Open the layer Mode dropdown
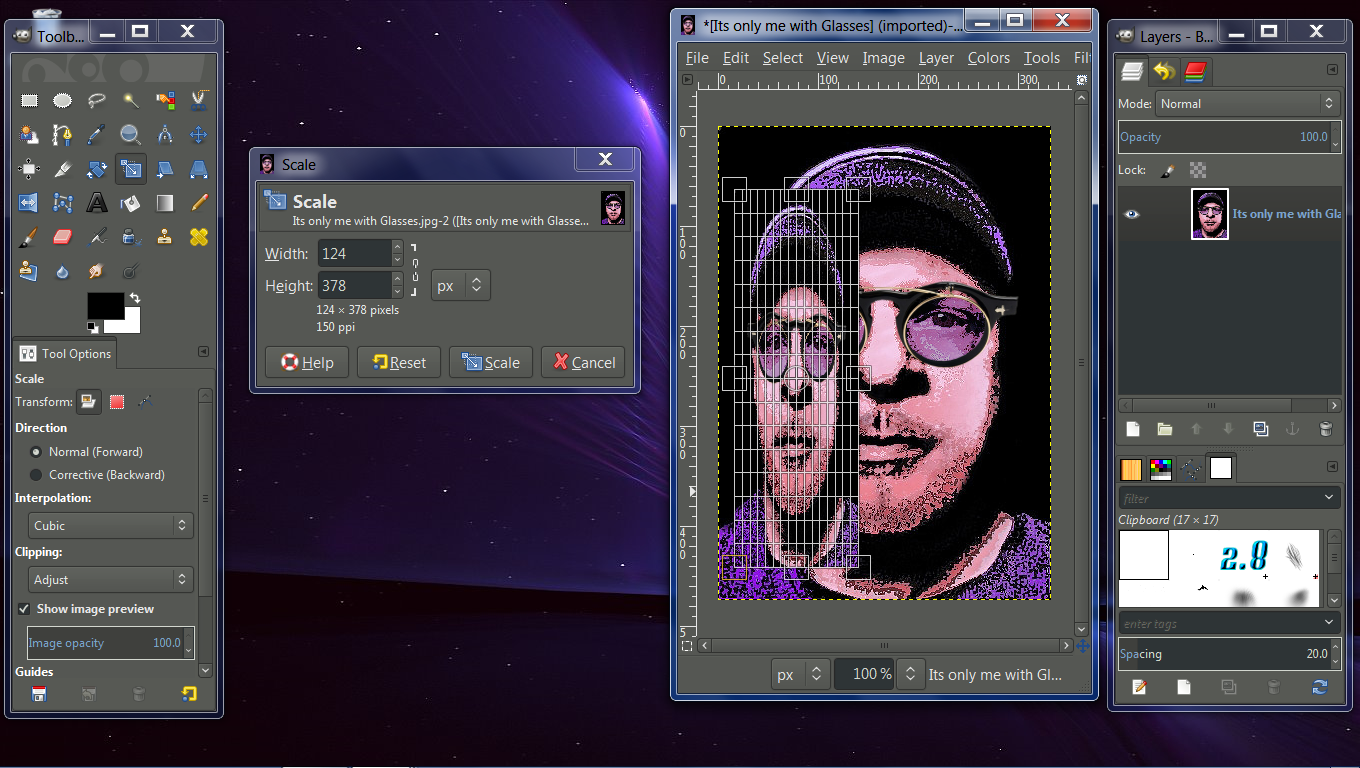 (x=1246, y=103)
